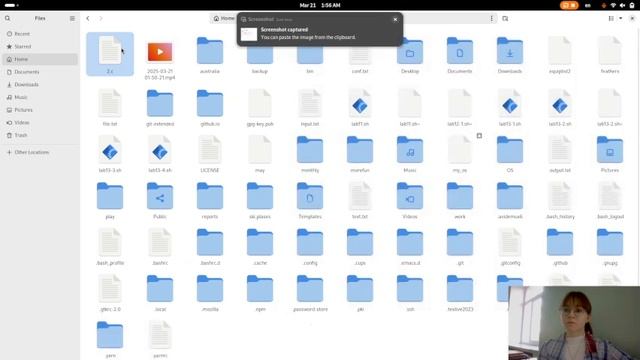
Task: Select the input.txt file
Action: [310, 103]
